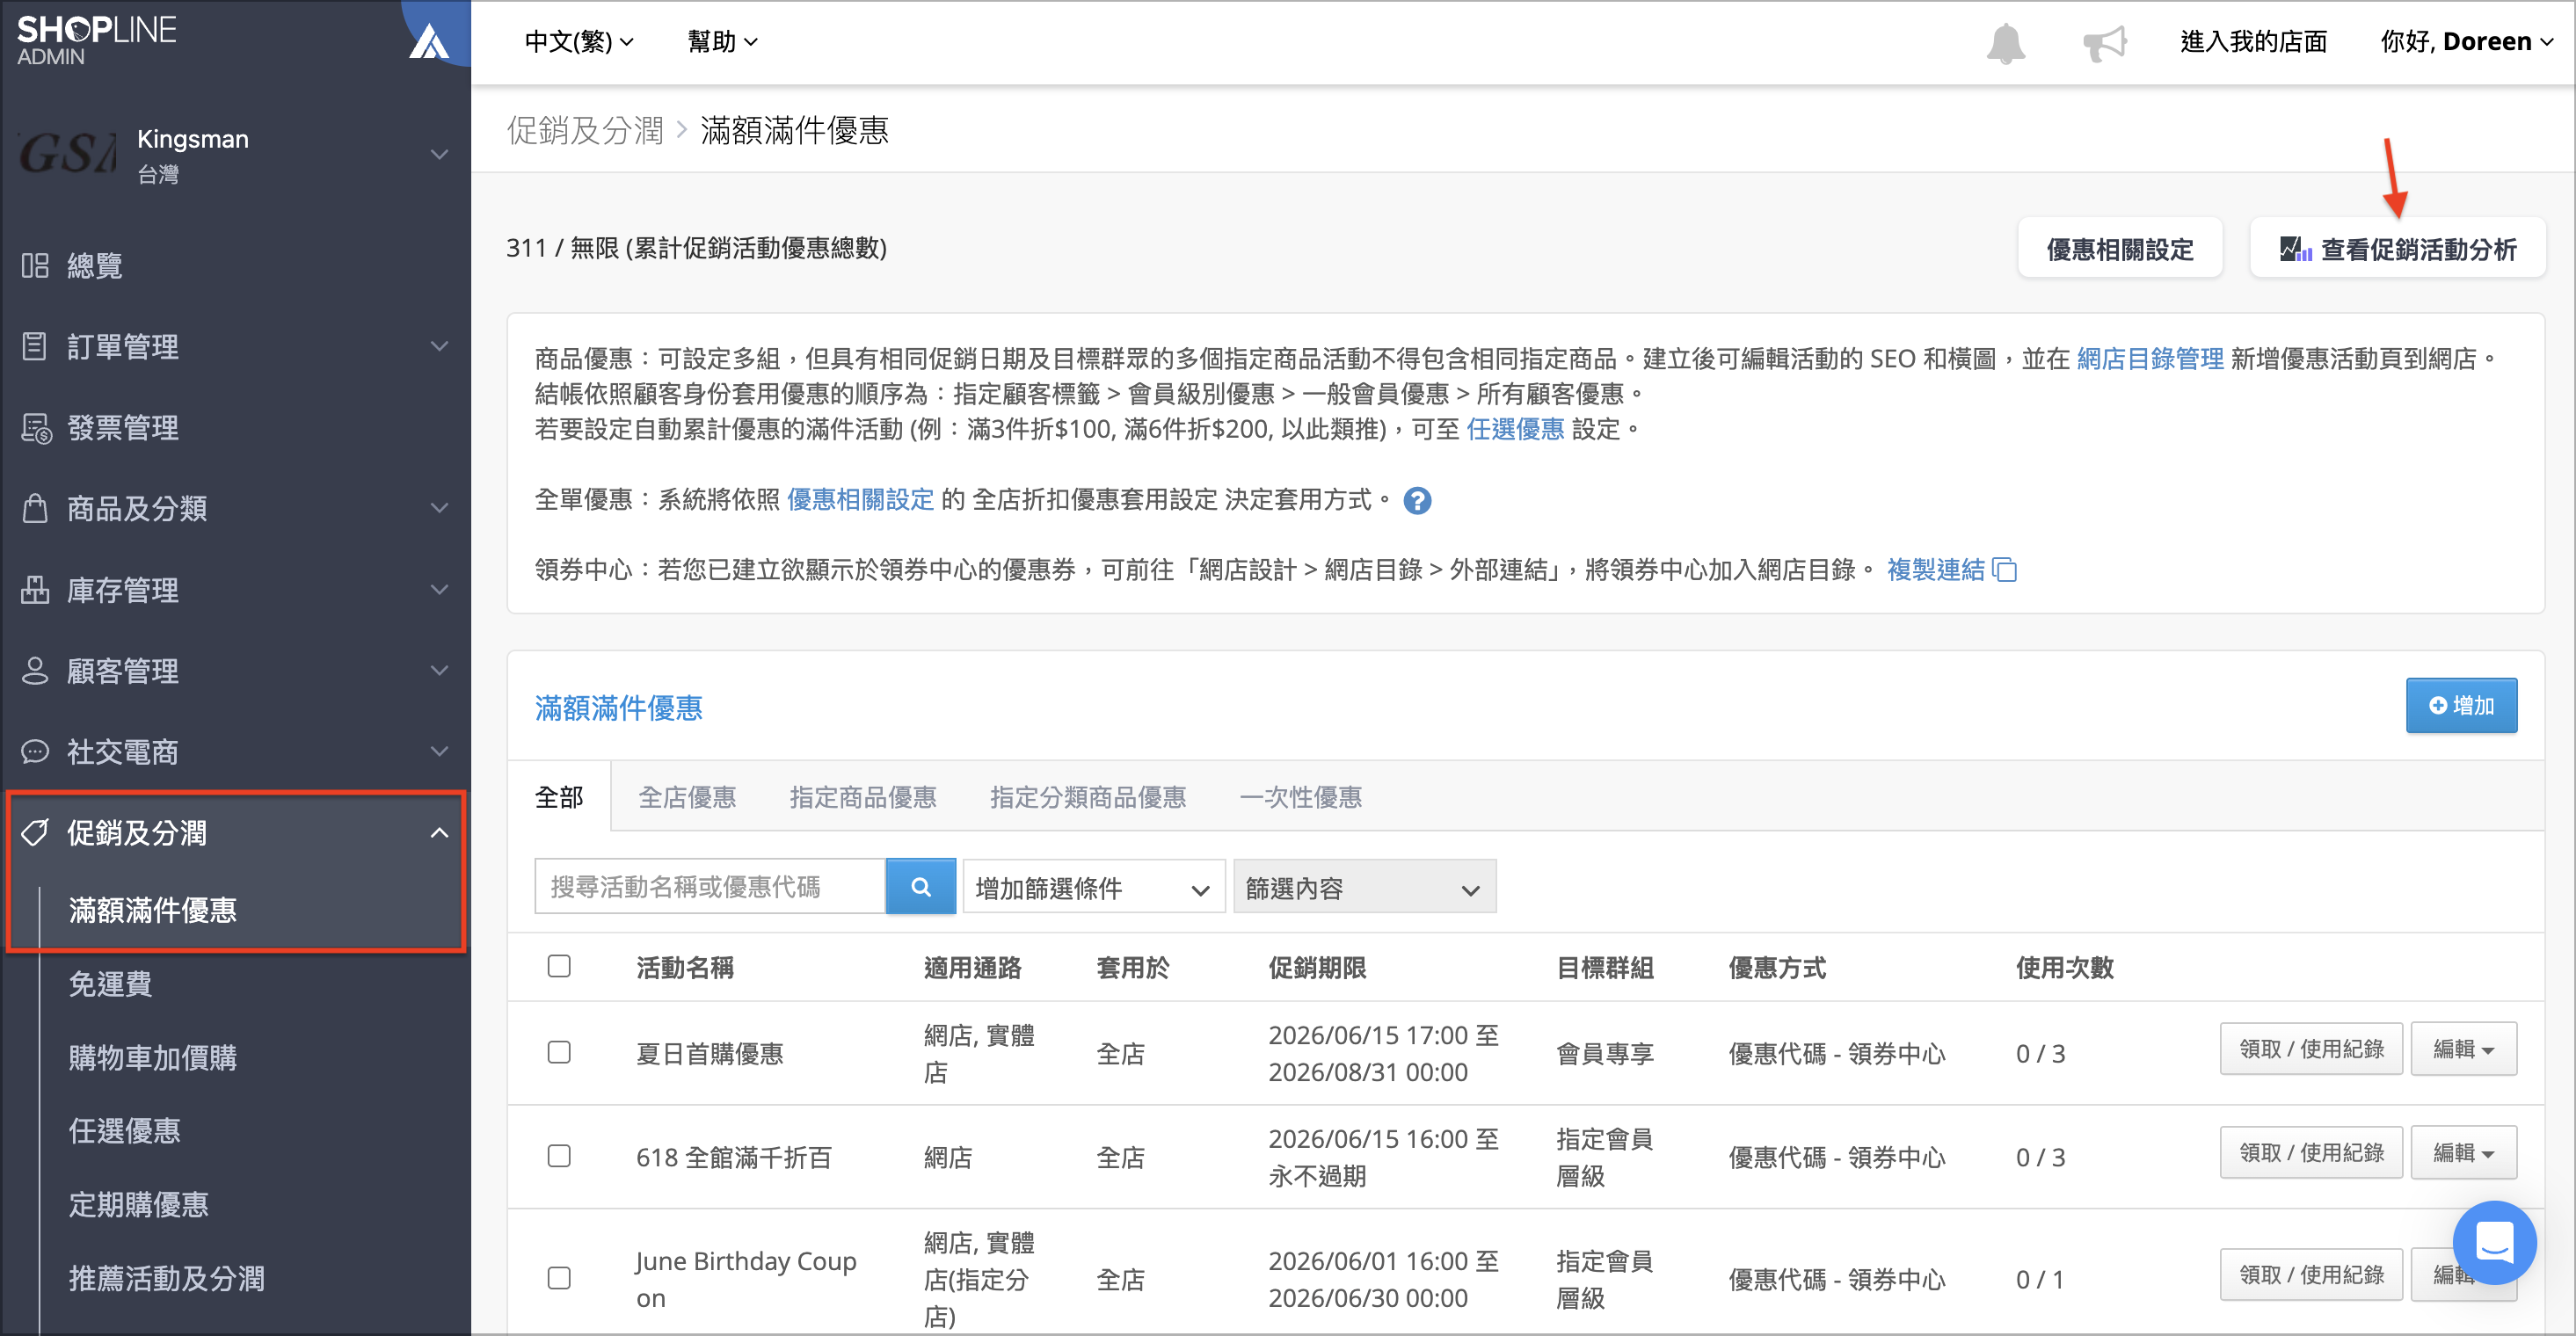Viewport: 2576px width, 1336px height.
Task: Click 領取 / 使用紀錄 for June Birthday Coupon
Action: [x=2311, y=1275]
